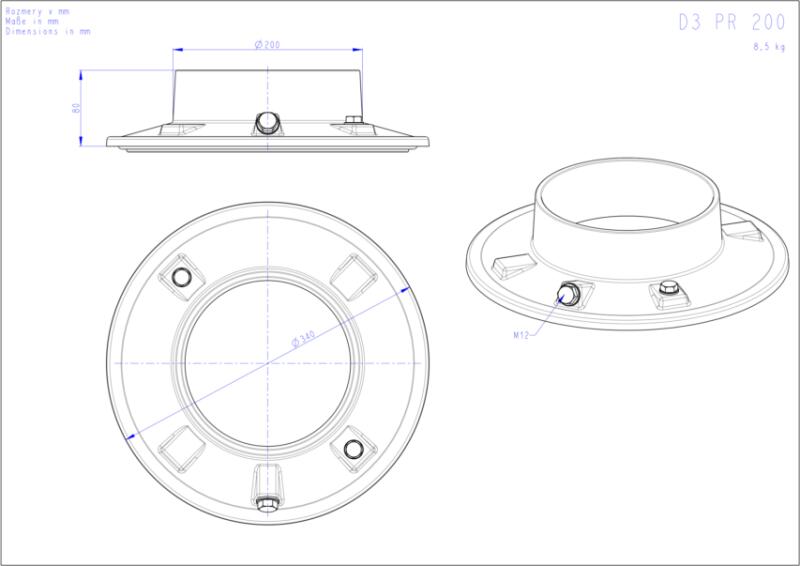
Task: Click the M12 callout label
Action: [x=520, y=336]
